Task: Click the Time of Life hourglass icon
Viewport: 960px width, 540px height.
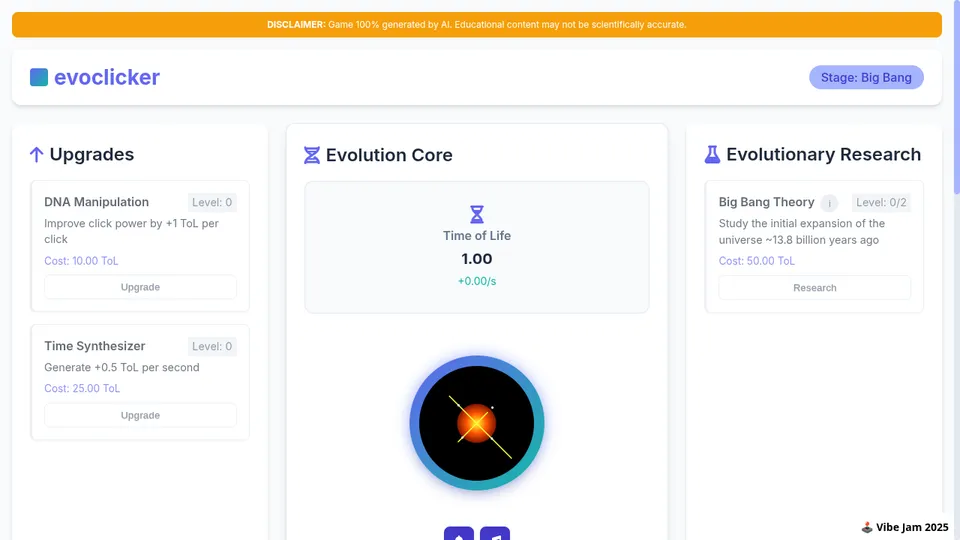Action: tap(476, 214)
